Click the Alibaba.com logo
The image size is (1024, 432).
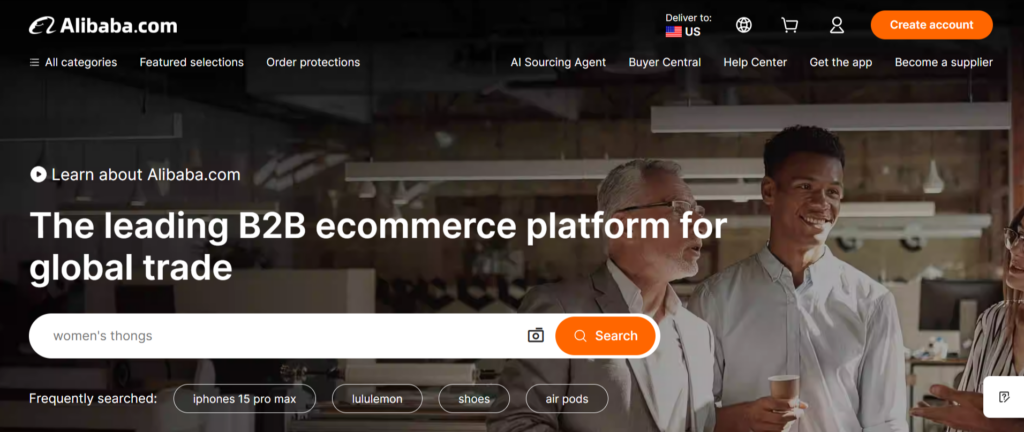[103, 25]
